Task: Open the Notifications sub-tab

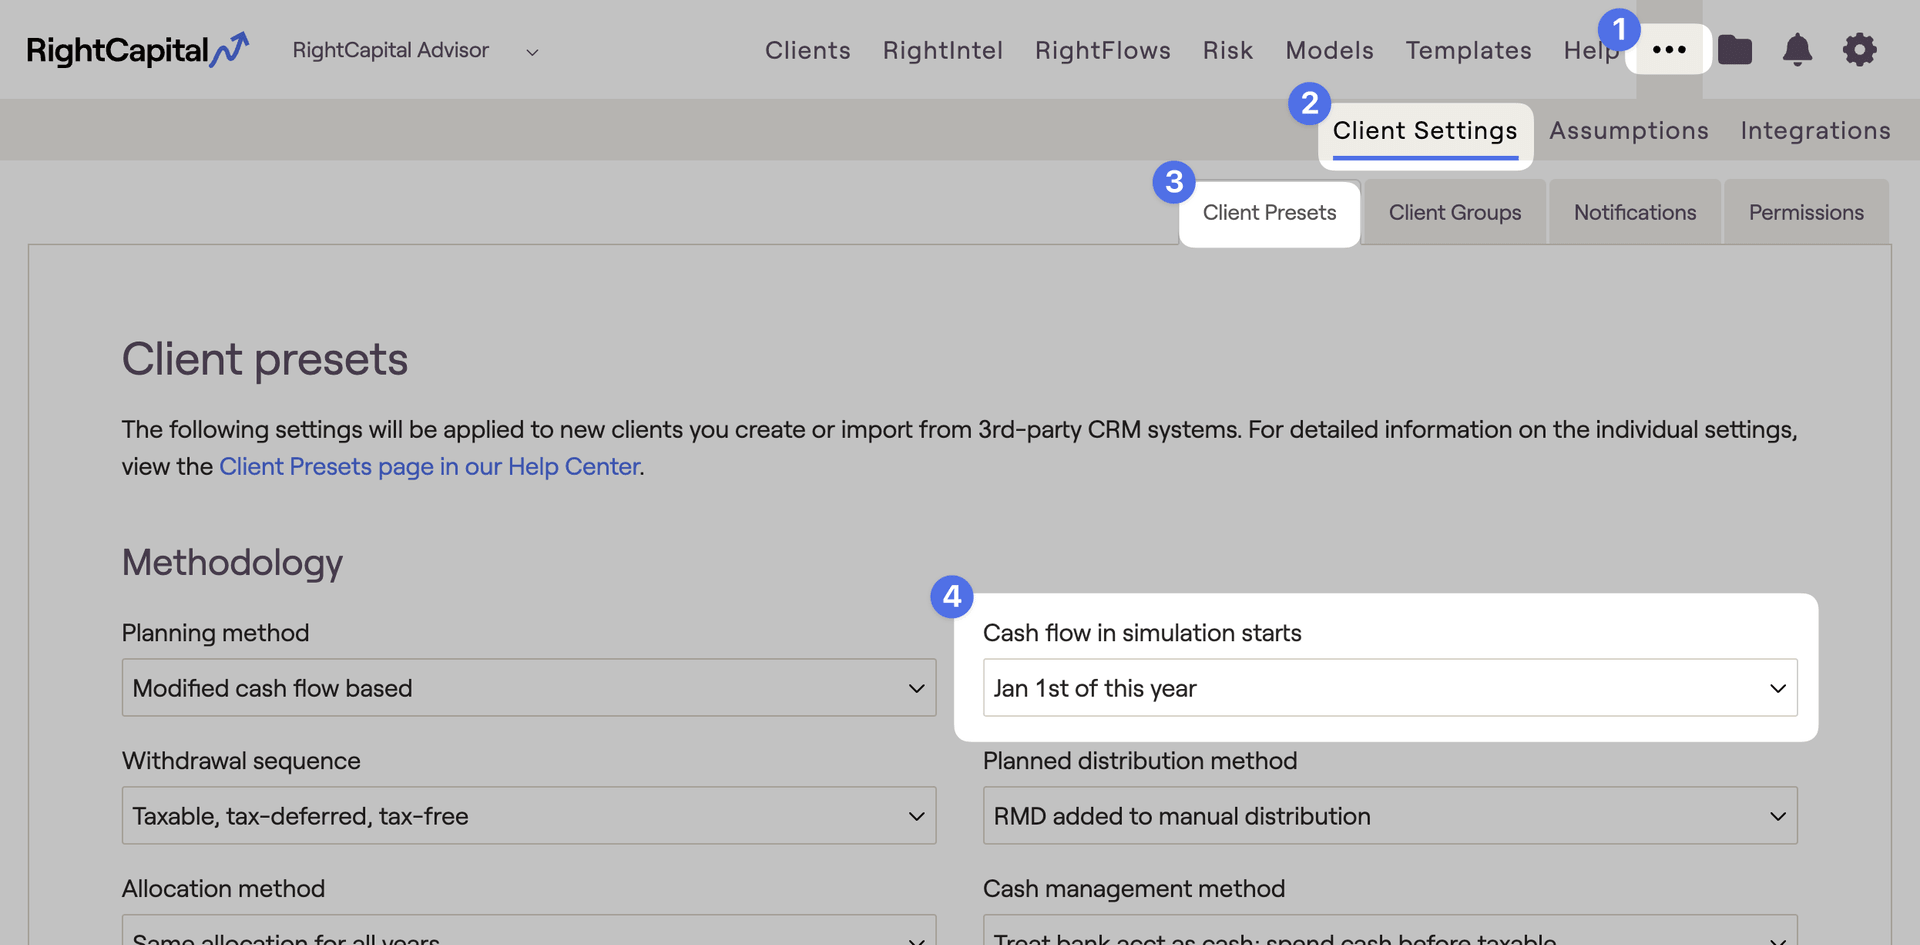Action: [1635, 213]
